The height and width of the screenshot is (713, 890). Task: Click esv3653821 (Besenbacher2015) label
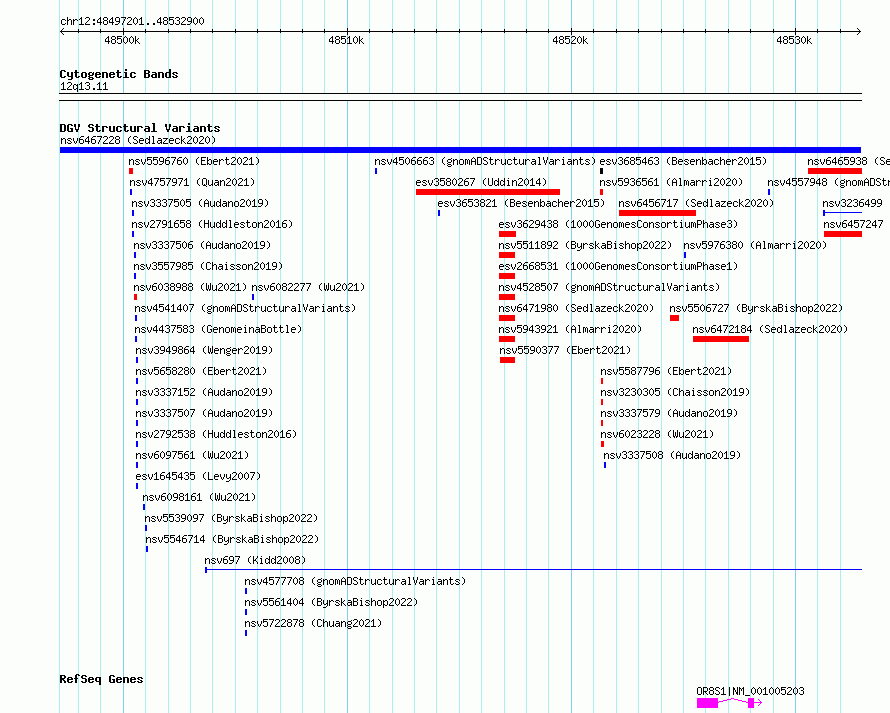coord(521,203)
